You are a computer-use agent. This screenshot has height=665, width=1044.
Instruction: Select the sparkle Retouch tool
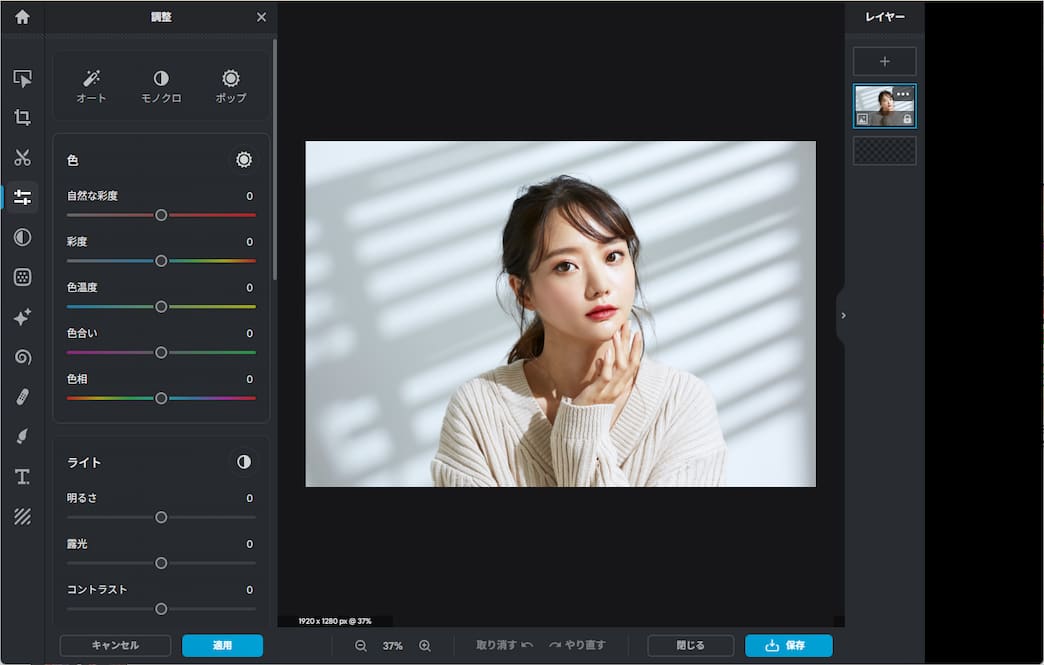click(23, 318)
